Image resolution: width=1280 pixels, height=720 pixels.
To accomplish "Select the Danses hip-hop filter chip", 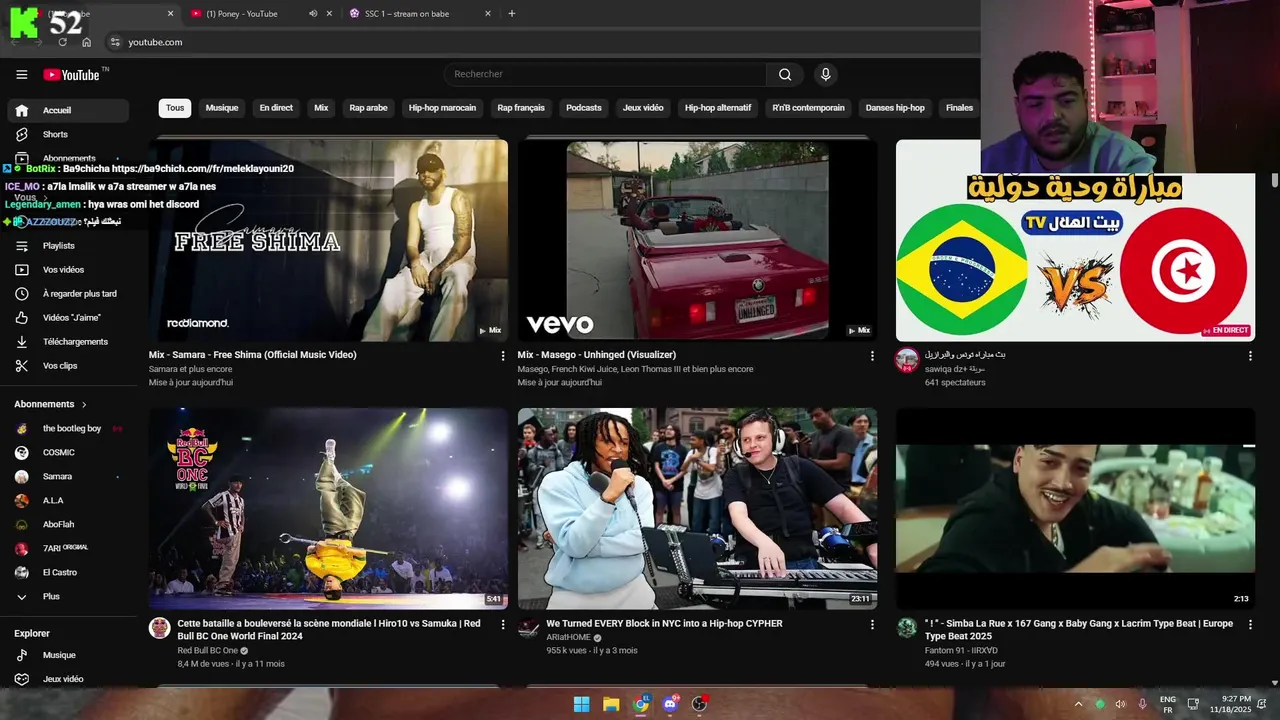I will point(895,108).
